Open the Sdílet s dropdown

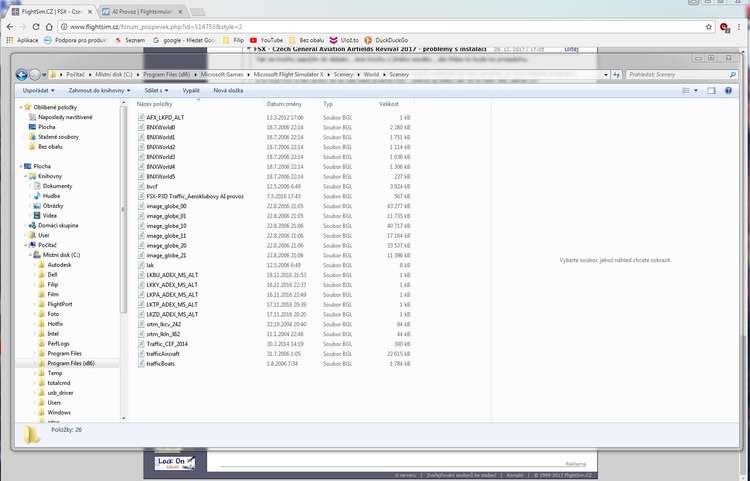pos(156,90)
